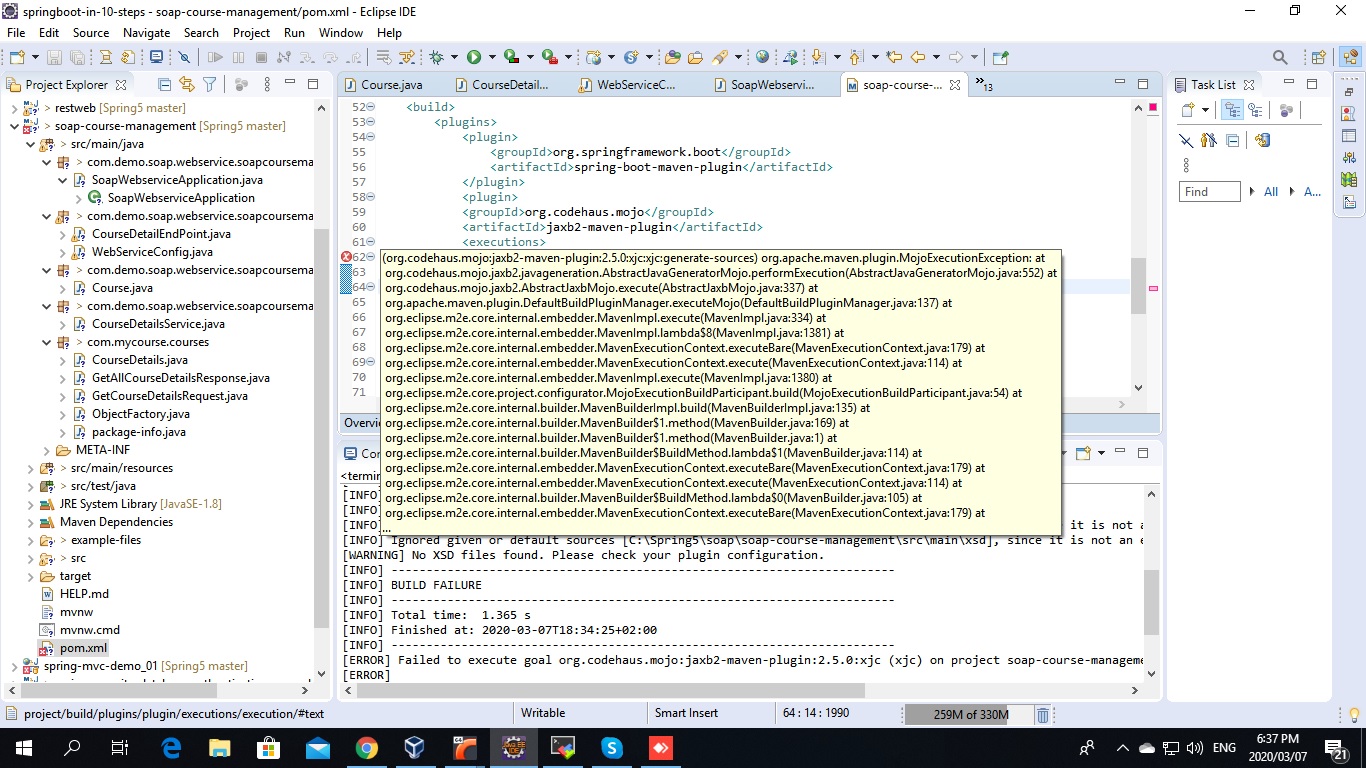Open the Project Explorer filter funnel
Screen dimensions: 1366x768
pos(209,85)
